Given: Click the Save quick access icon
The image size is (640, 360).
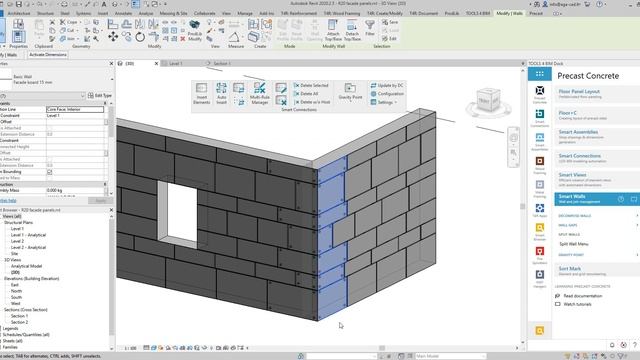Looking at the screenshot, I should (18, 4).
